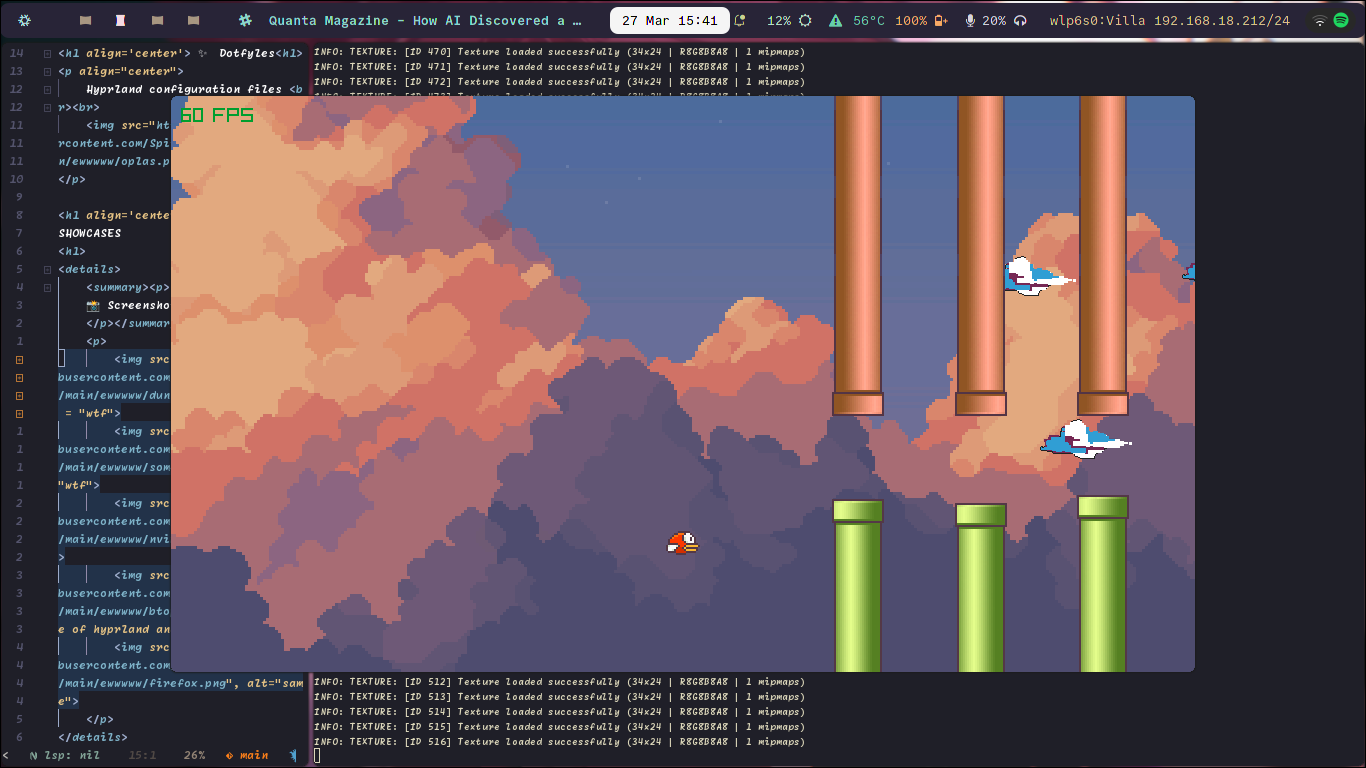The height and width of the screenshot is (768, 1366).
Task: Open the Wi-Fi signal icon
Action: pos(1320,20)
